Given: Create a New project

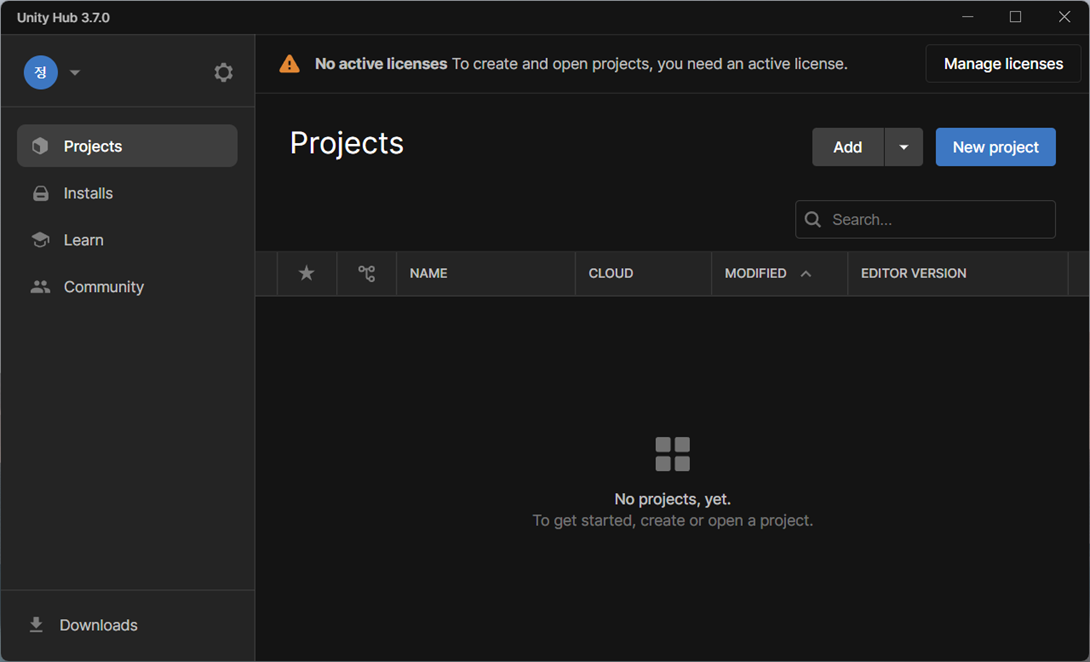Looking at the screenshot, I should [995, 147].
